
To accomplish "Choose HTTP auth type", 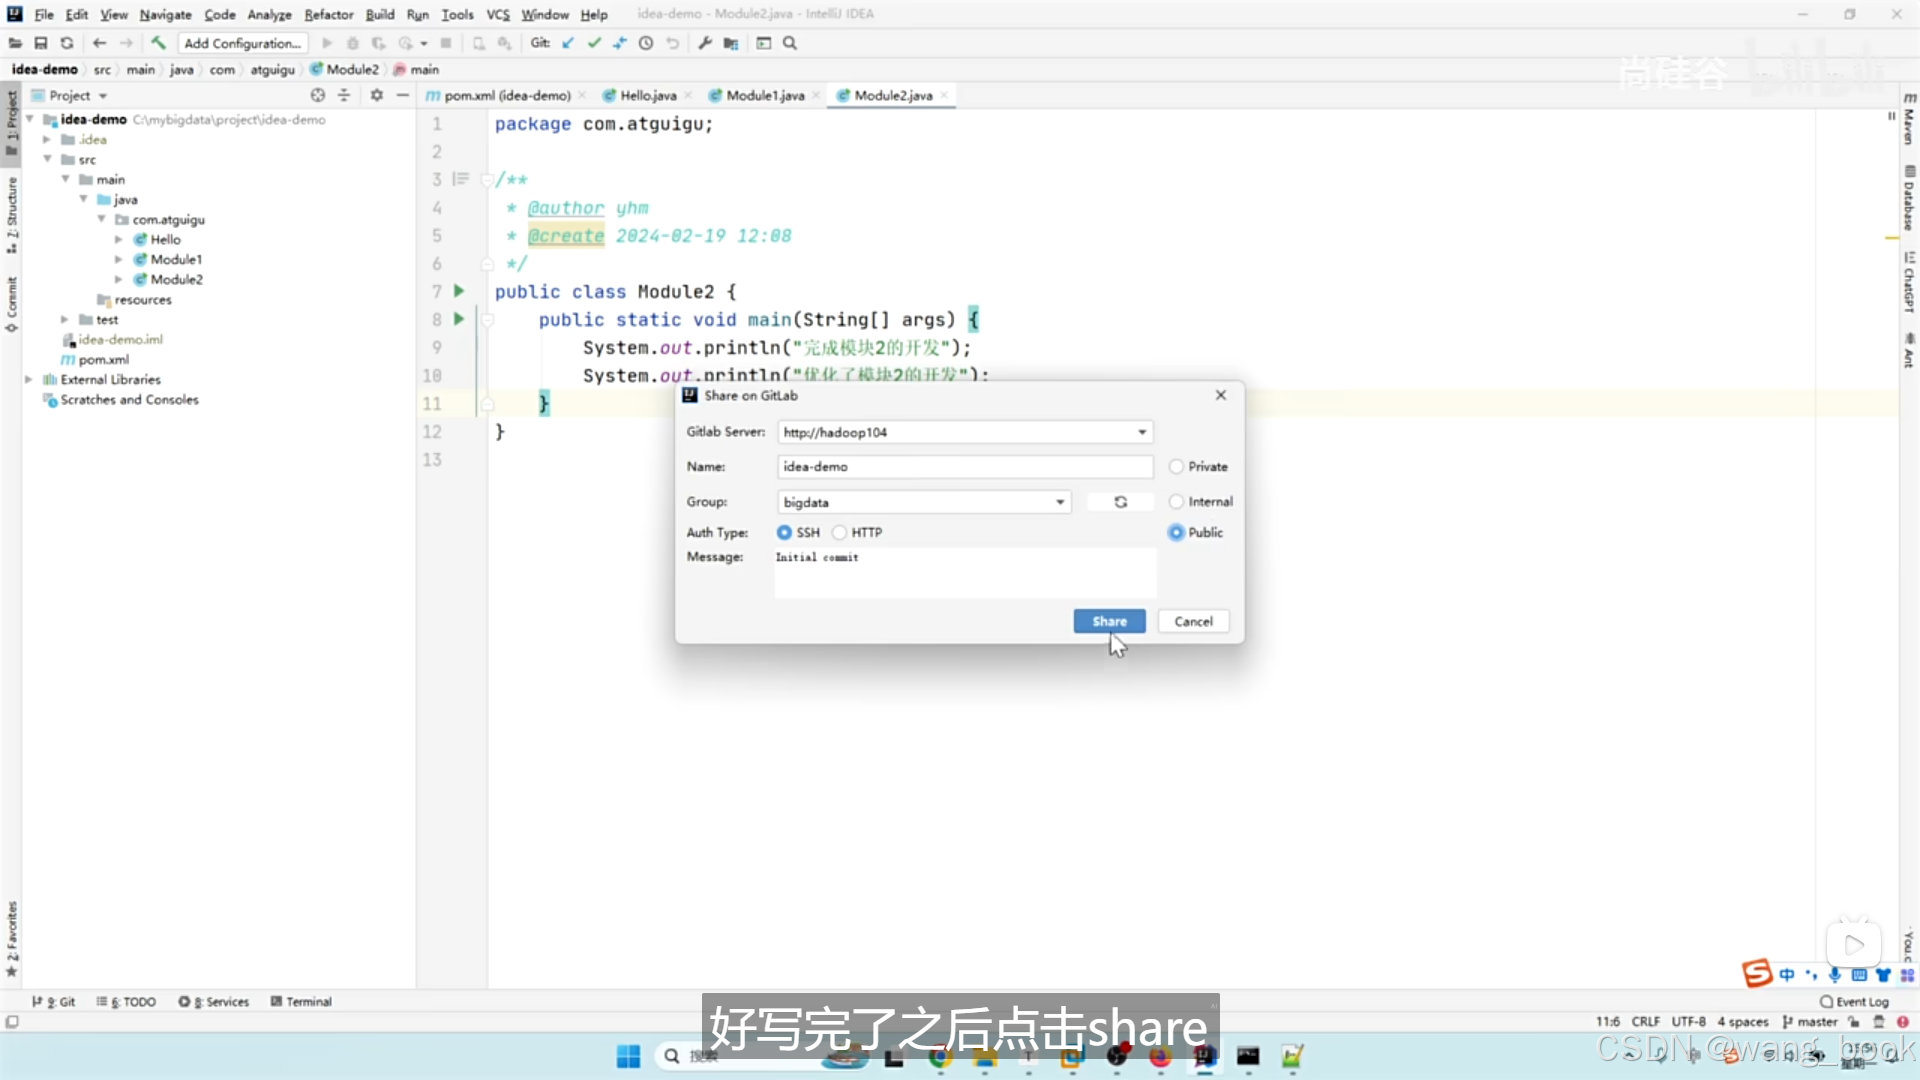I will 840,533.
